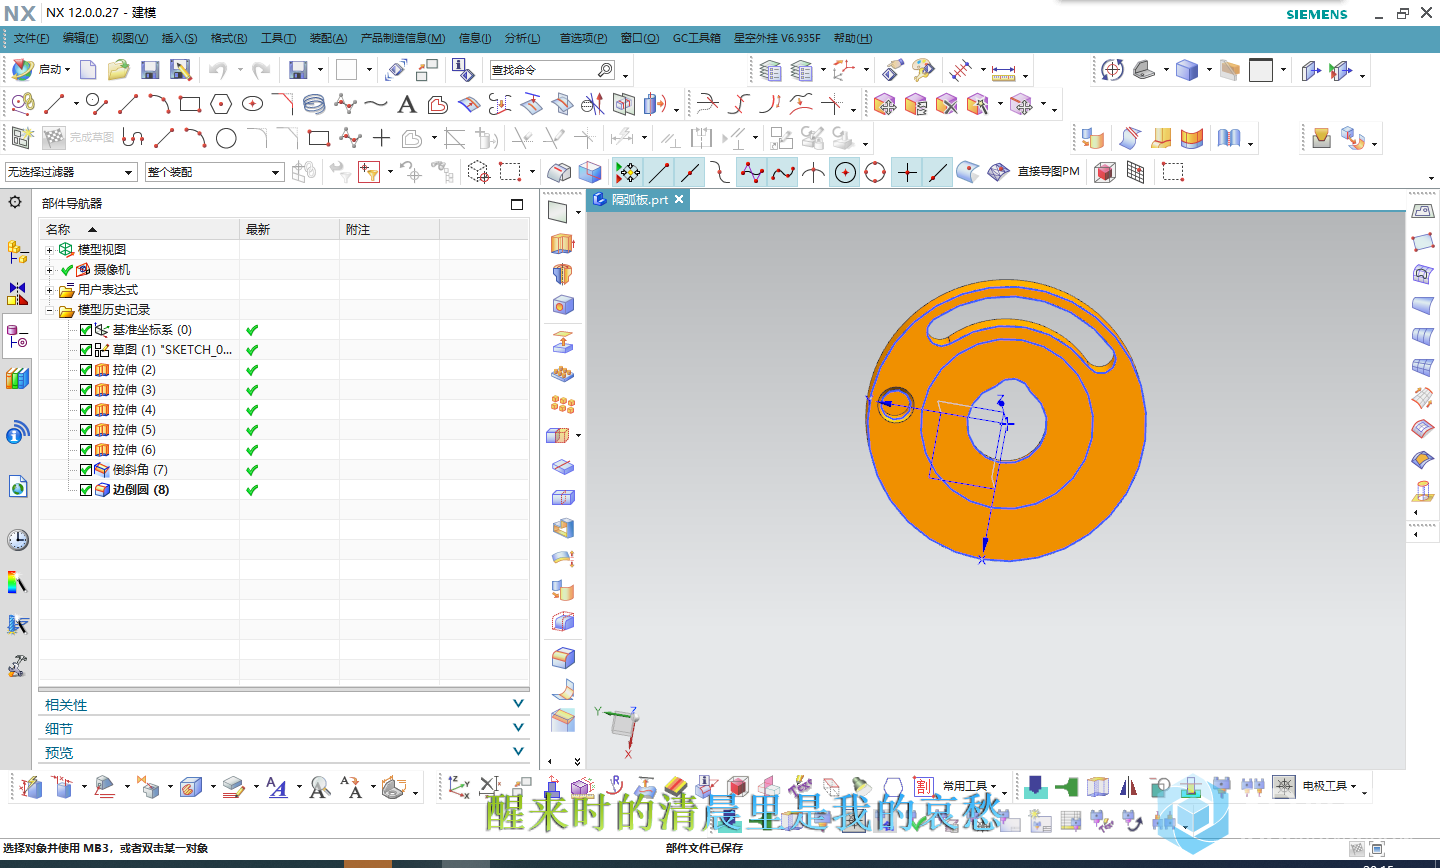
Task: Collapse the 模型历史记录 tree node
Action: (49, 310)
